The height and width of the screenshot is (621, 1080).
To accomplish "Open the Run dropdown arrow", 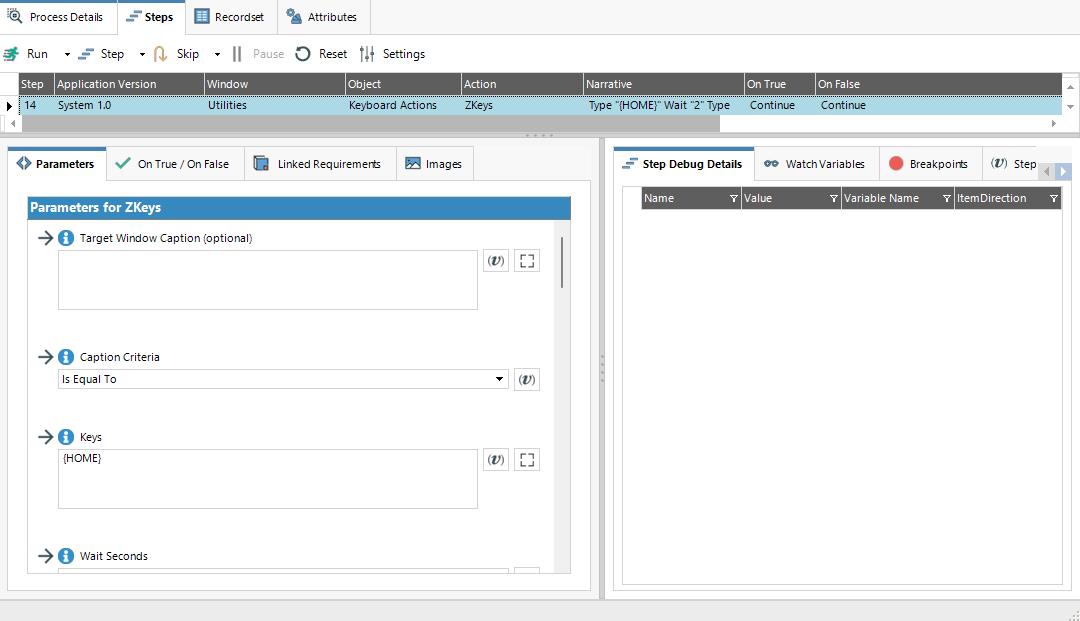I will click(67, 54).
